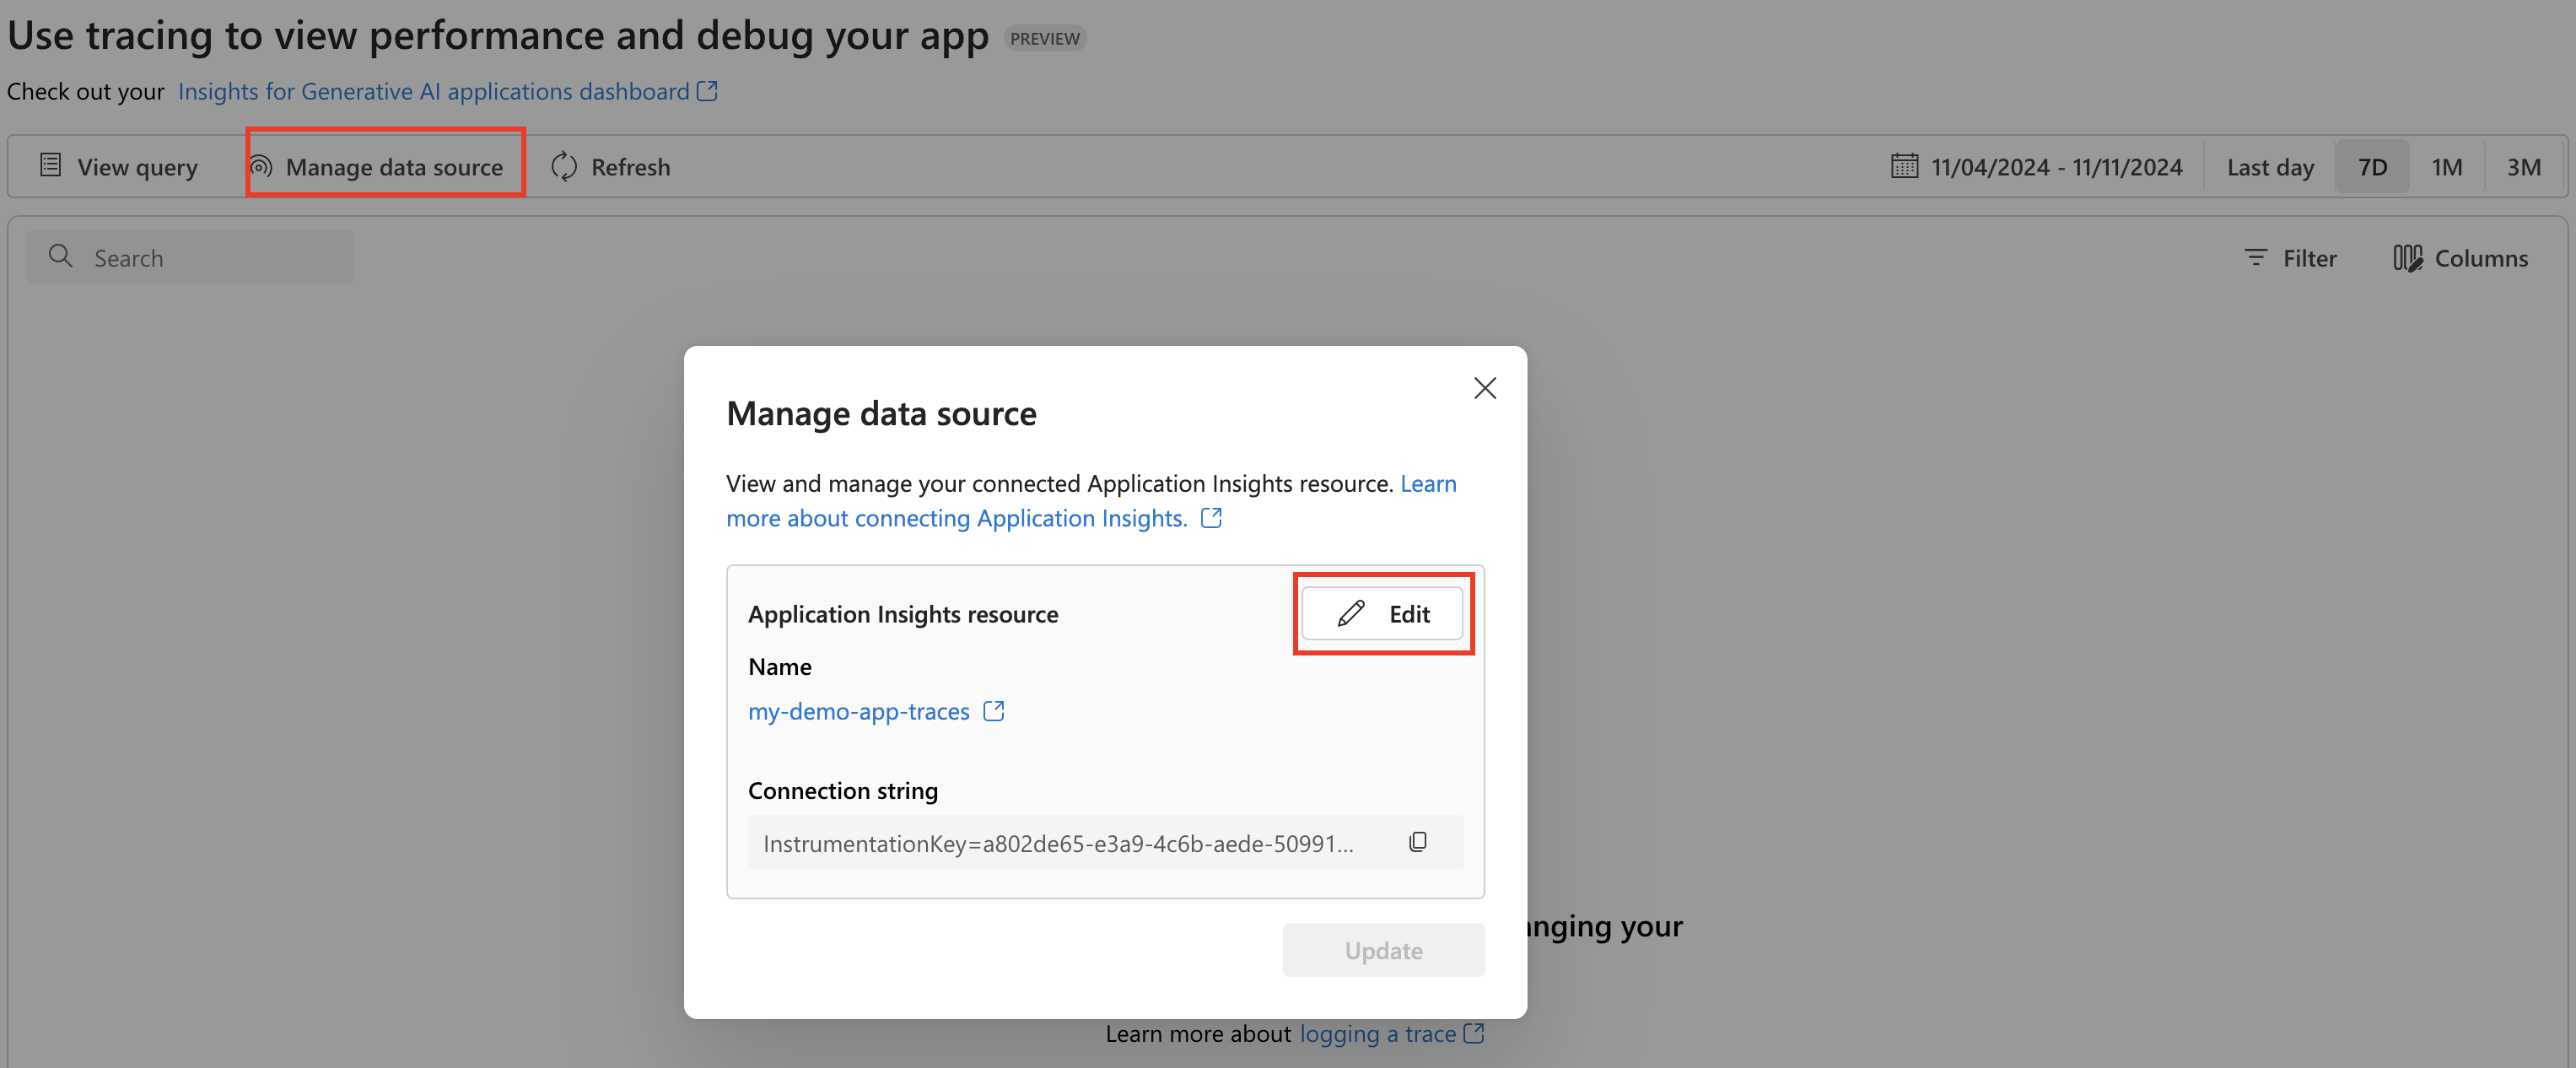
Task: Click the Edit button with pencil icon
Action: click(1382, 613)
